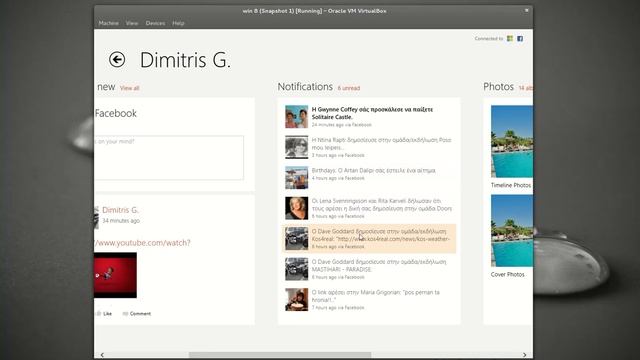Click the right arrow of the horizontal scrollbar

click(524, 355)
